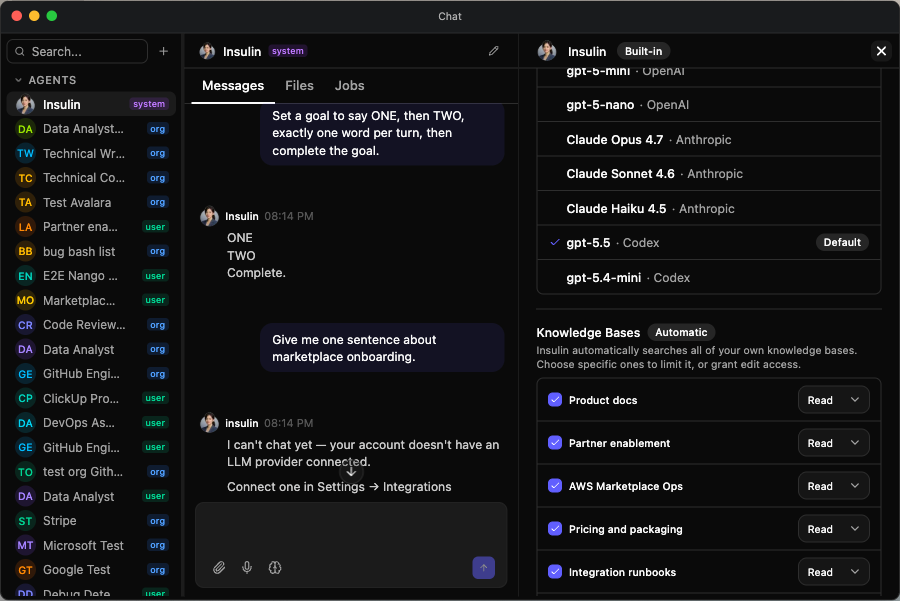Uncheck the Pricing and packaging knowledge base
This screenshot has height=601, width=900.
click(x=554, y=529)
